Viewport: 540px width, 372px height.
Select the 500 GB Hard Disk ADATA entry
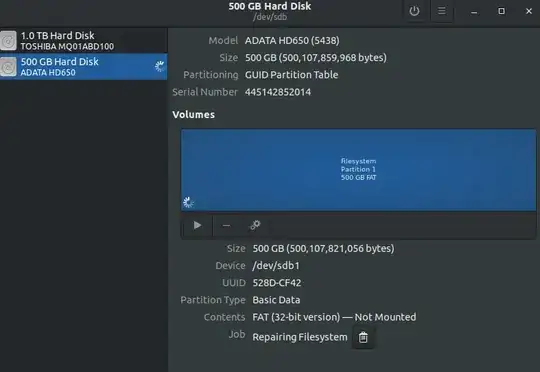click(x=83, y=67)
